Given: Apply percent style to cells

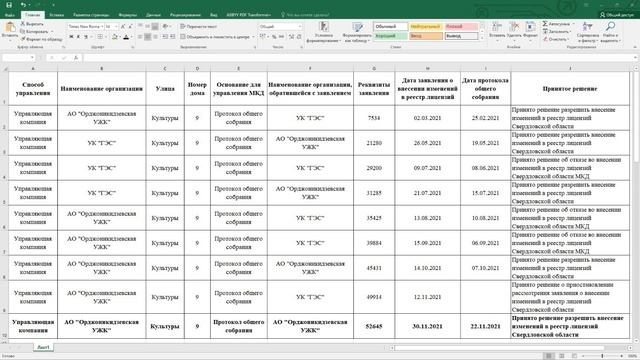Looking at the screenshot, I should pos(274,37).
